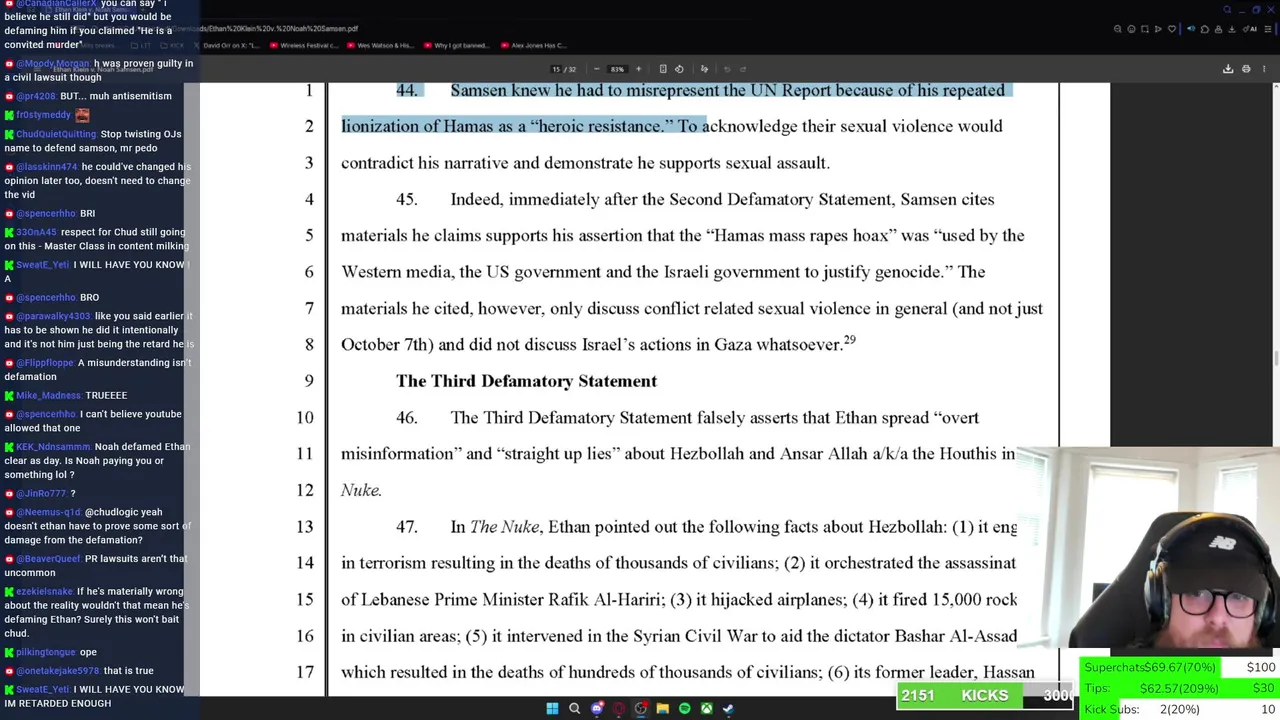Click chat username @lasskinn474
Screen dimensions: 1280x720
[x=47, y=167]
